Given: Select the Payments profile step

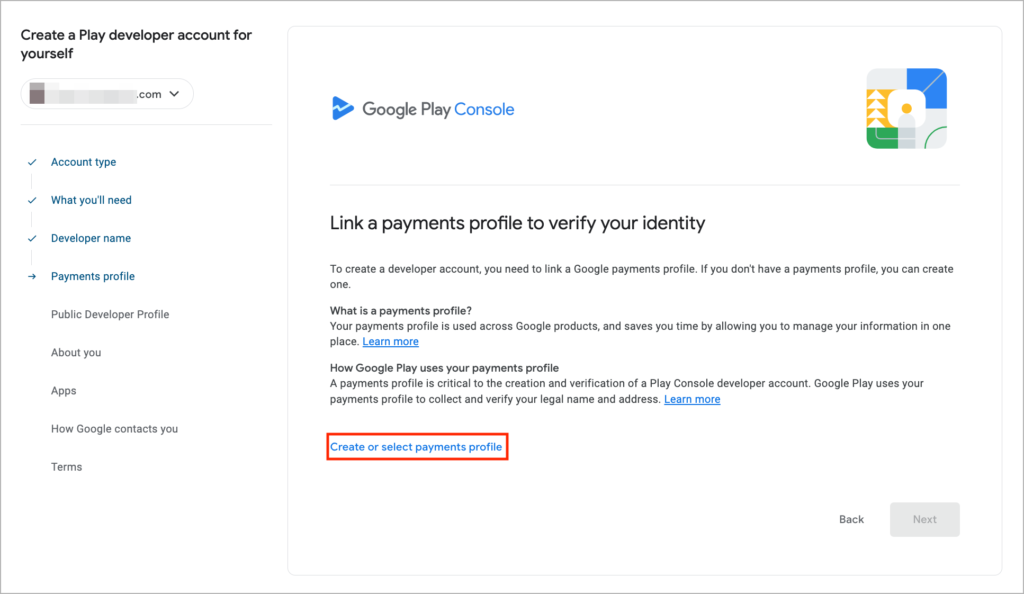Looking at the screenshot, I should [x=93, y=276].
